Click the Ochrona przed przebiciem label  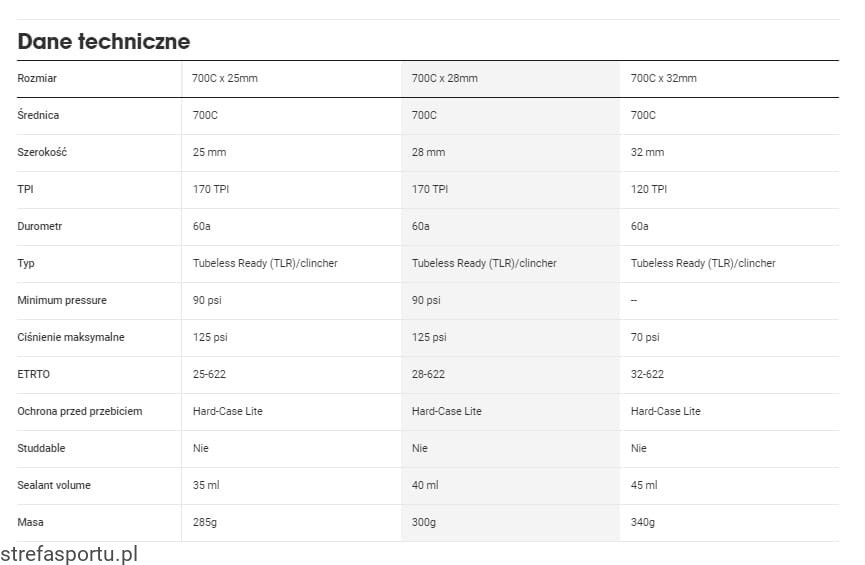(80, 411)
